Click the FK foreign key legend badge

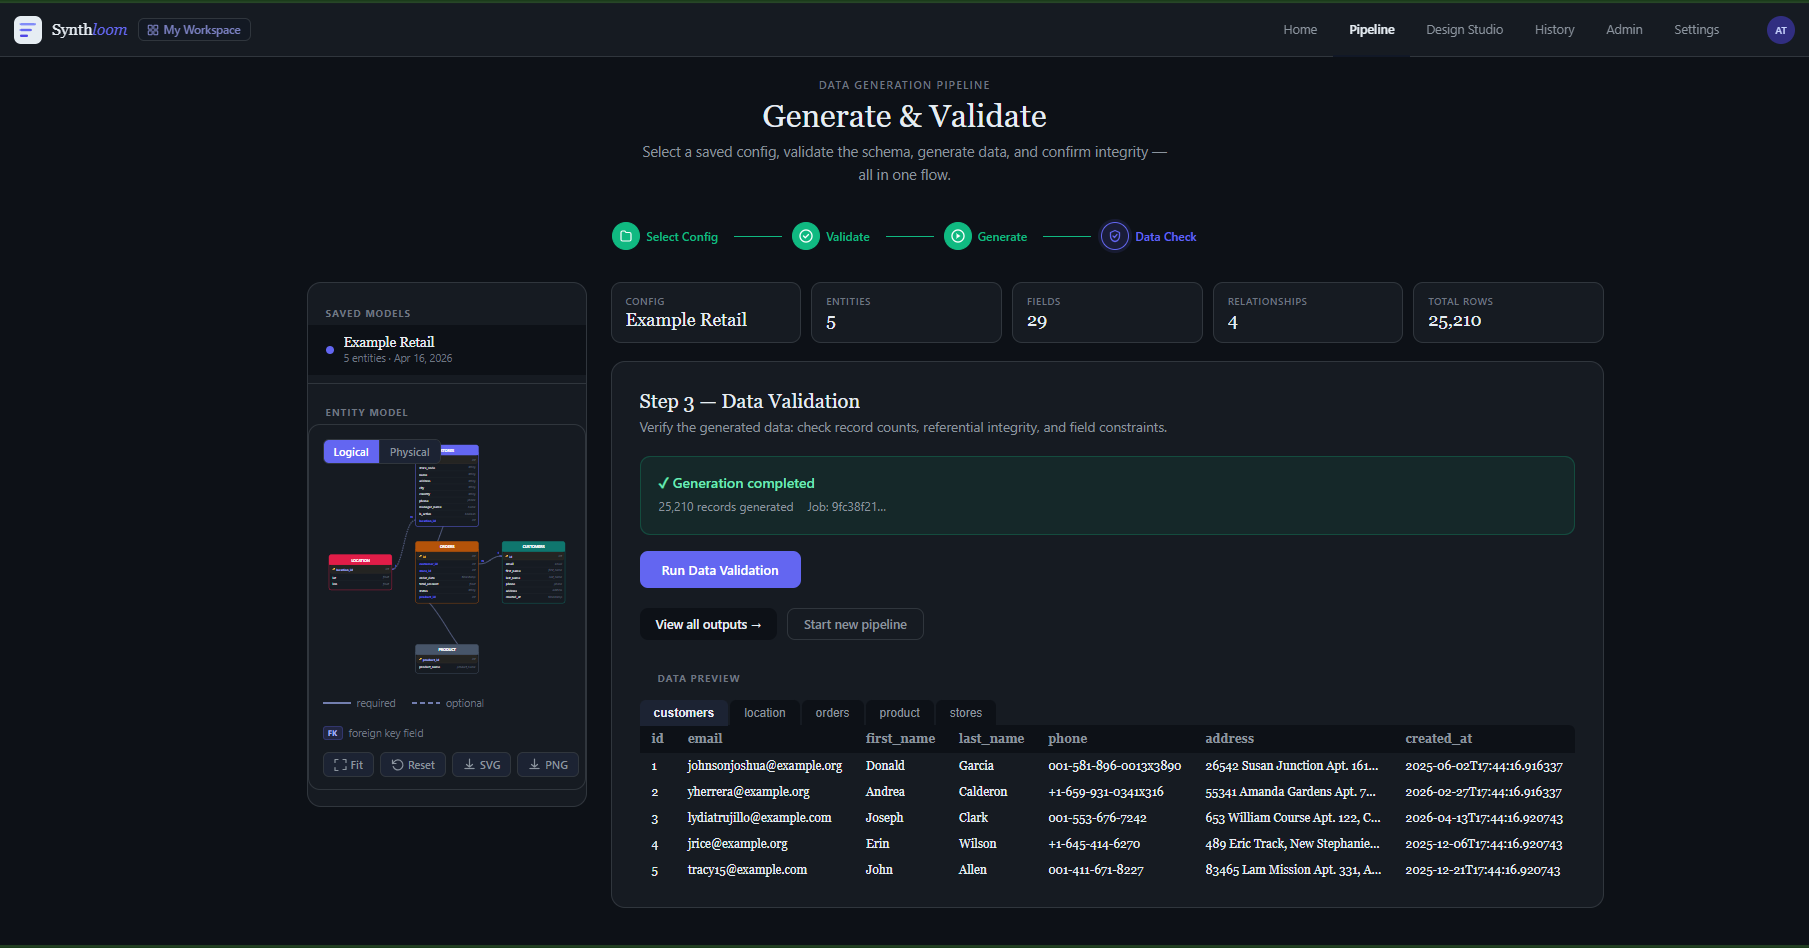click(x=333, y=733)
